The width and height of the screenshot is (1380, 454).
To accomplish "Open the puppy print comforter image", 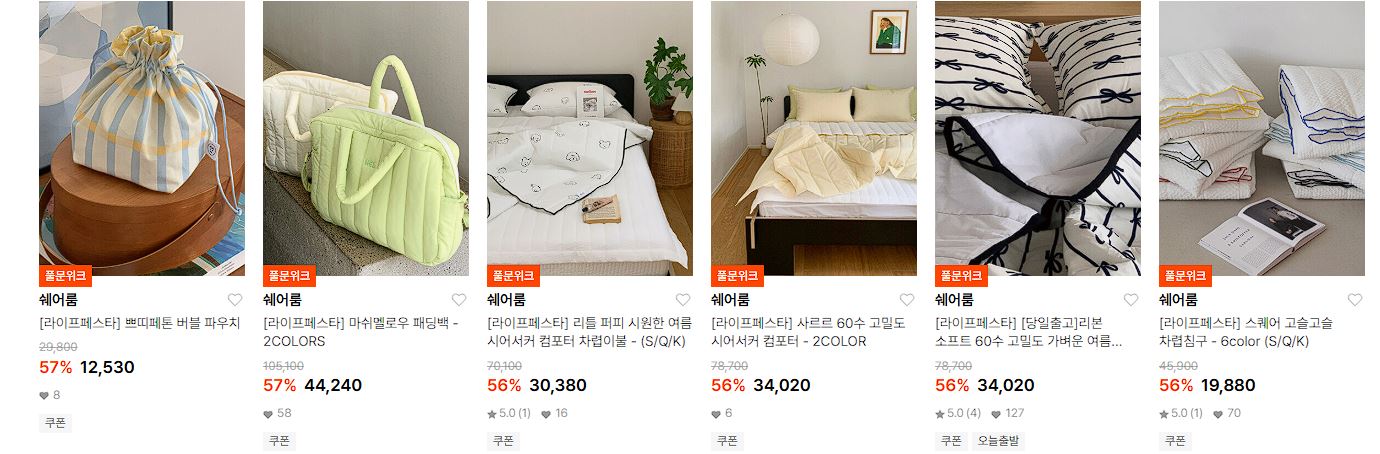I will point(590,138).
